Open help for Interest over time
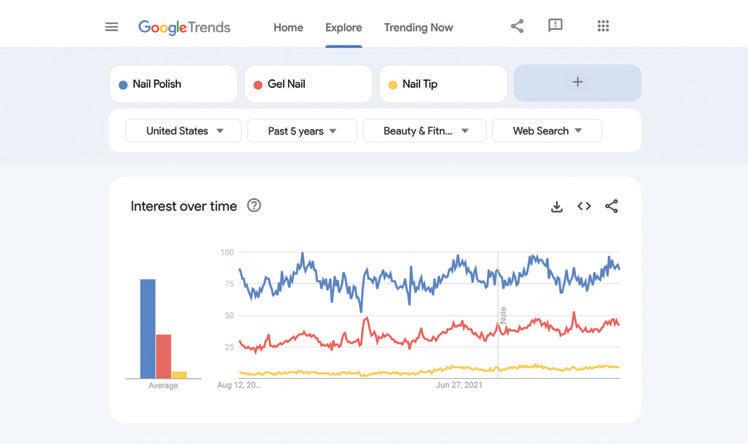 254,205
